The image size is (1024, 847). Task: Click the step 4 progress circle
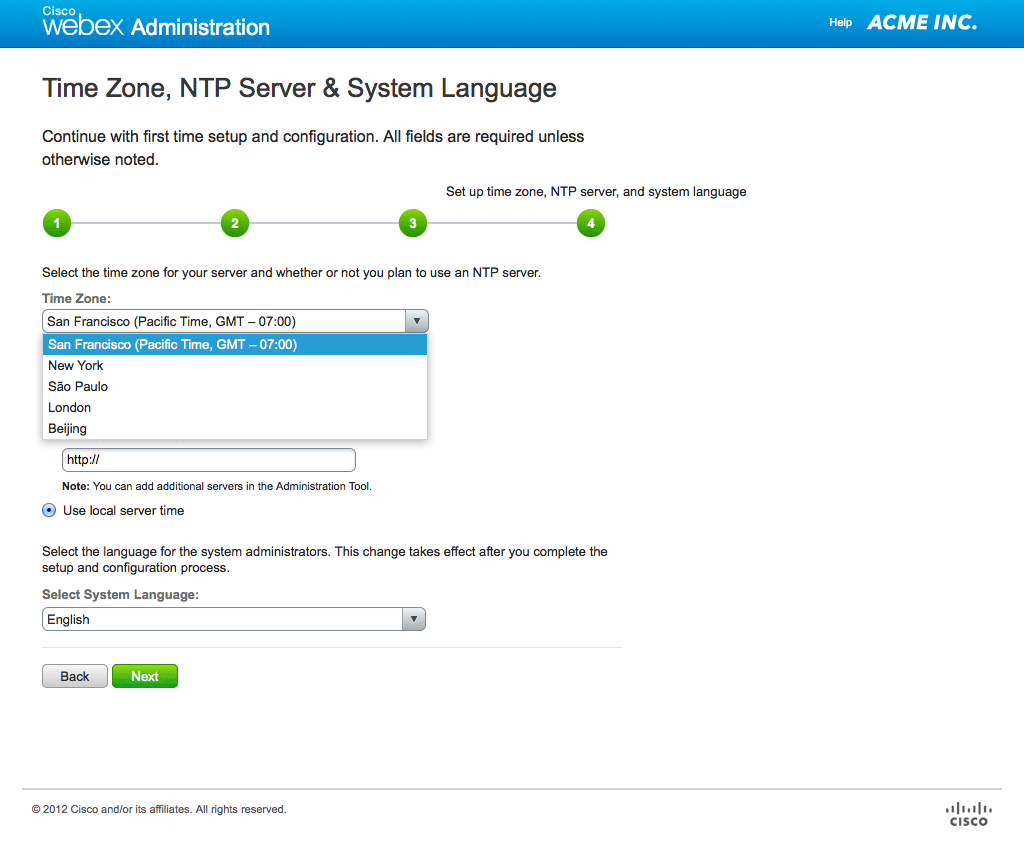[591, 223]
